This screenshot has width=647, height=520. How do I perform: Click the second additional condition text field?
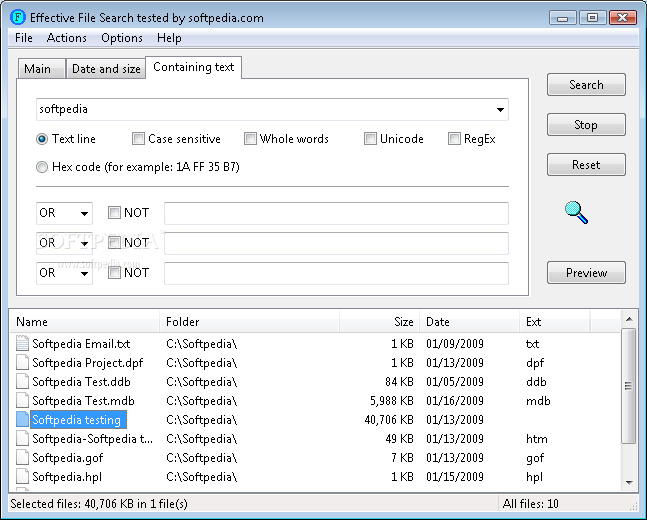point(336,243)
